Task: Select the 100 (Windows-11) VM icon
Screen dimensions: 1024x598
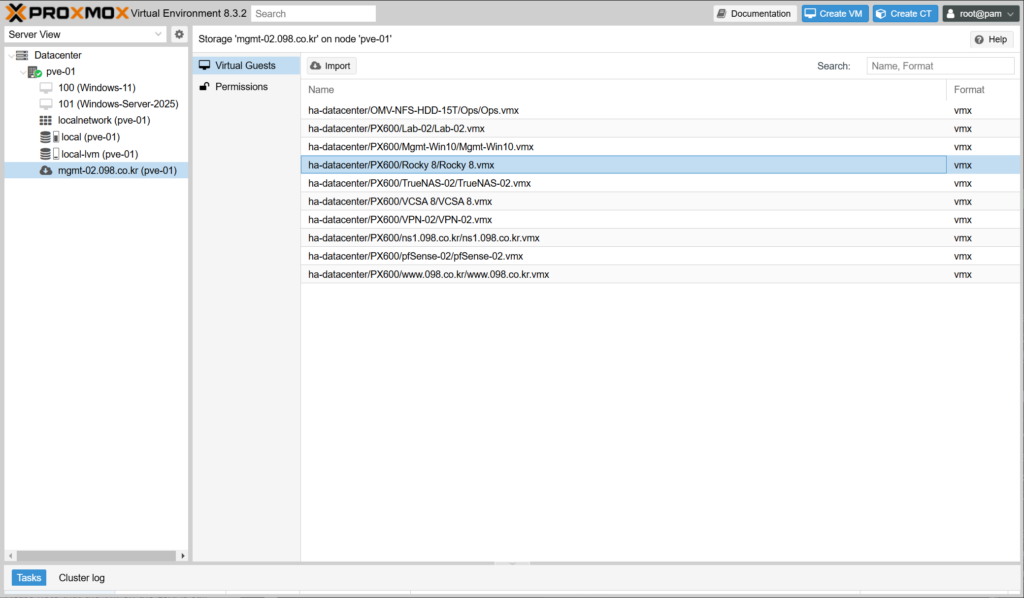Action: (x=46, y=88)
